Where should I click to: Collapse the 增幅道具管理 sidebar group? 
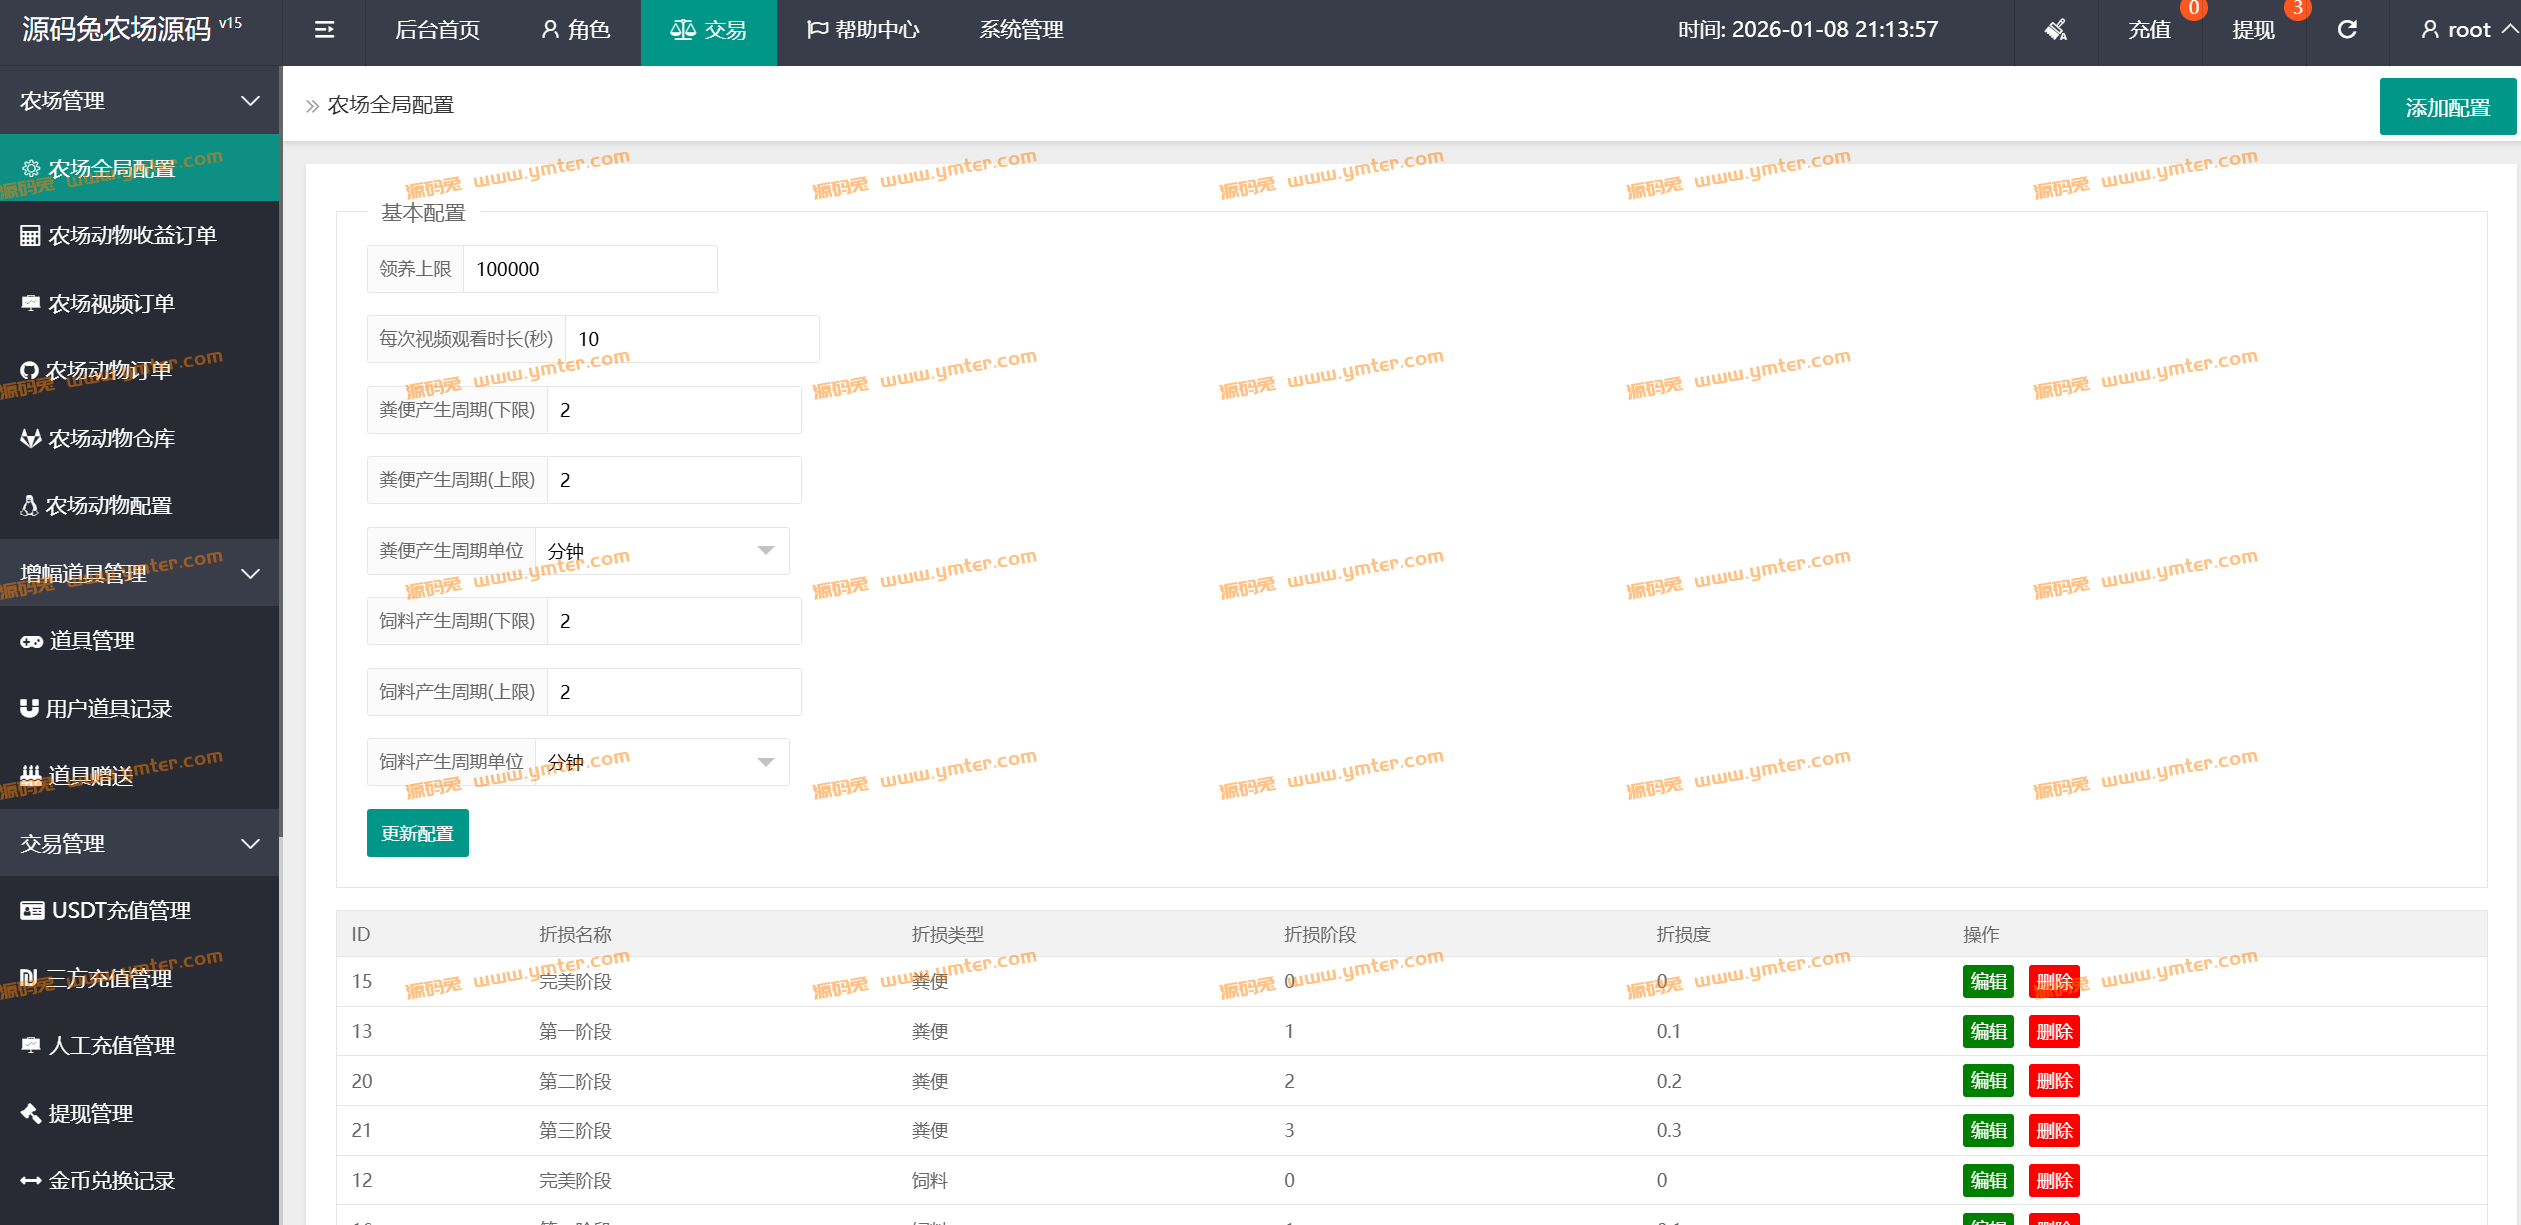250,574
